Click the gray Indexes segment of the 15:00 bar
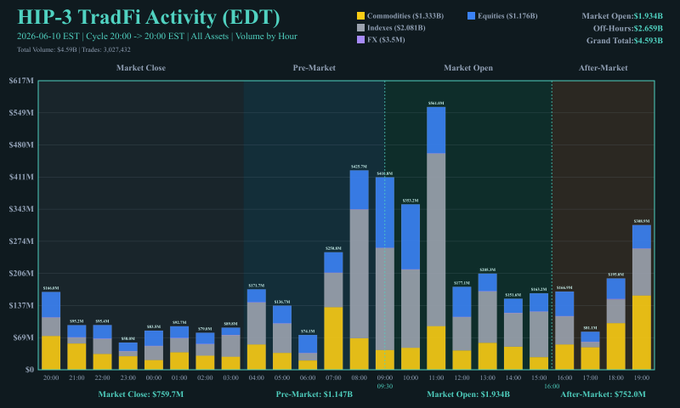Viewport: 680px width, 408px height. tap(539, 334)
